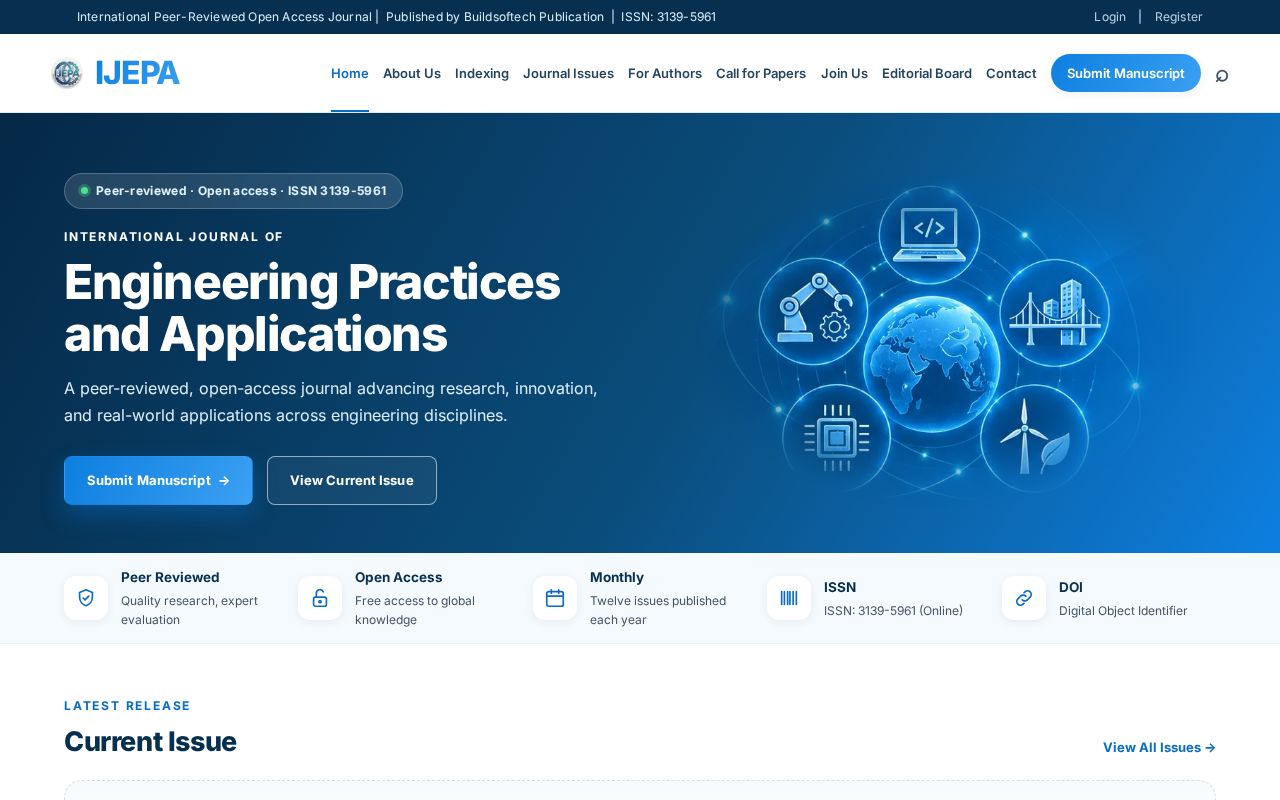Screen dimensions: 1280x800
Task: Click the ISSN barcode icon
Action: point(789,598)
